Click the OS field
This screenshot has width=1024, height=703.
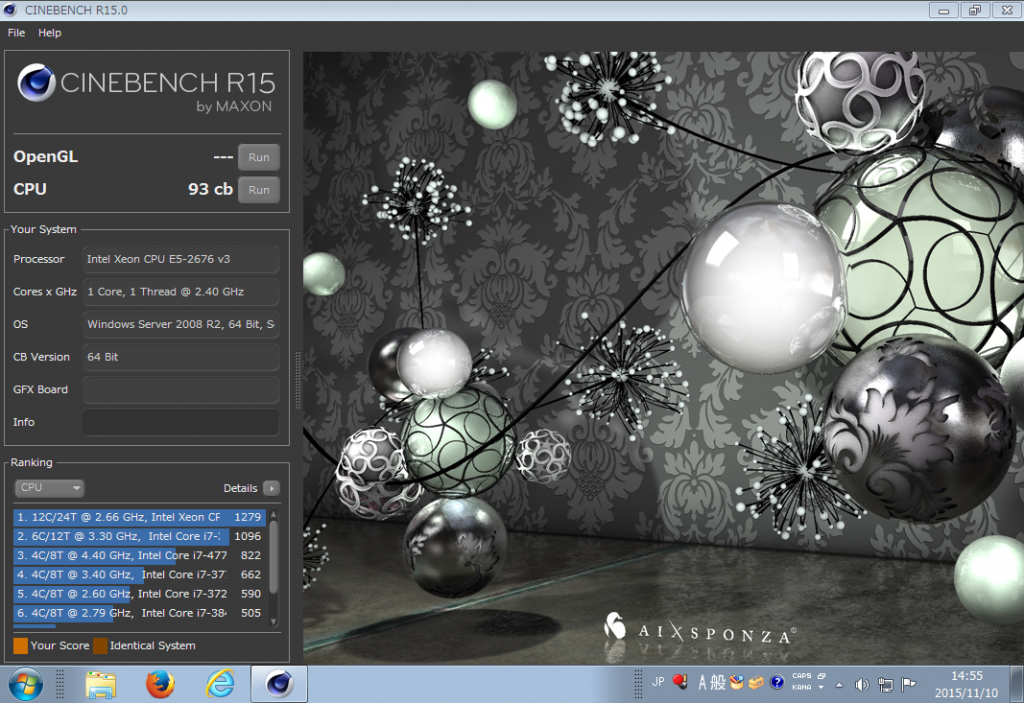click(181, 325)
